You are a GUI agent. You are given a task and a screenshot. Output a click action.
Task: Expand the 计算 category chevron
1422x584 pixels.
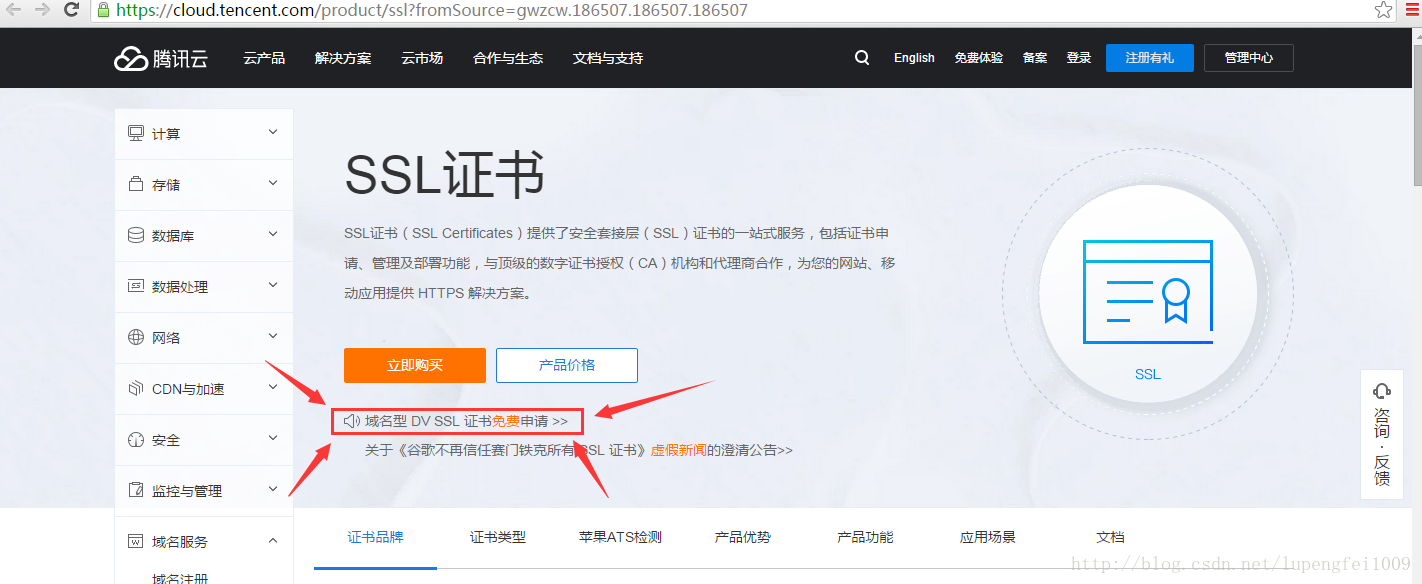click(x=273, y=132)
